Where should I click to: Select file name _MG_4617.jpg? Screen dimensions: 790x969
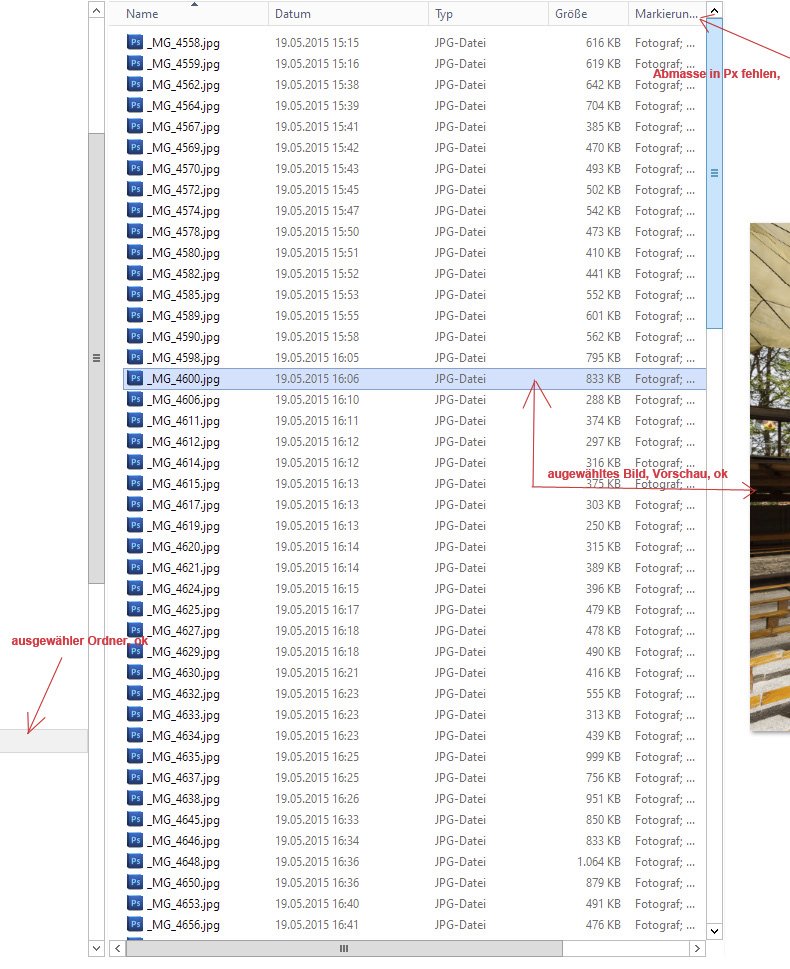click(185, 505)
